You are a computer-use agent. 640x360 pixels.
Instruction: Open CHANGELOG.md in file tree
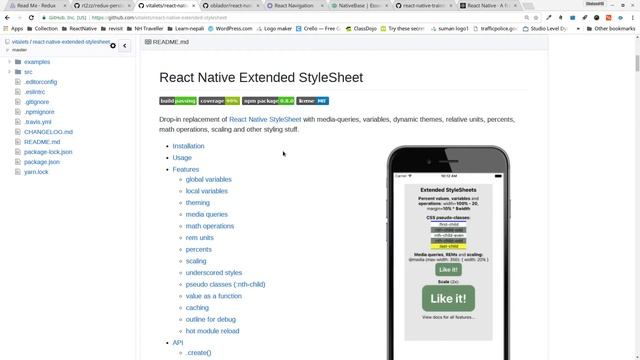click(48, 132)
